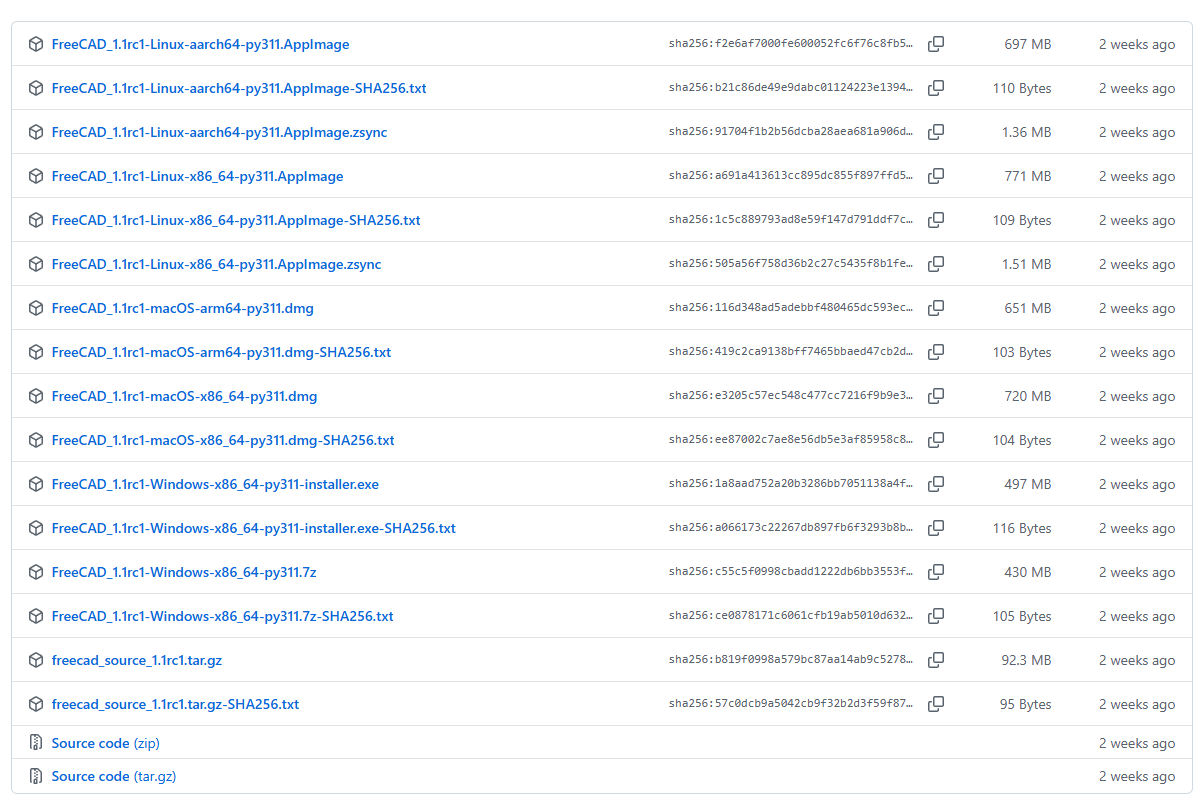Click the 771 MB file size

1028,176
